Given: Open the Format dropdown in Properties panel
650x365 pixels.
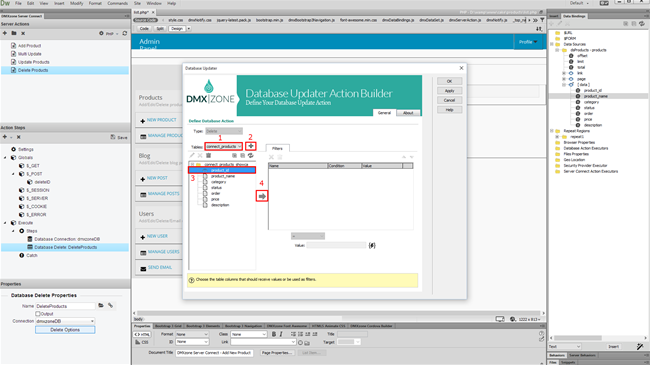Looking at the screenshot, I should pos(192,334).
